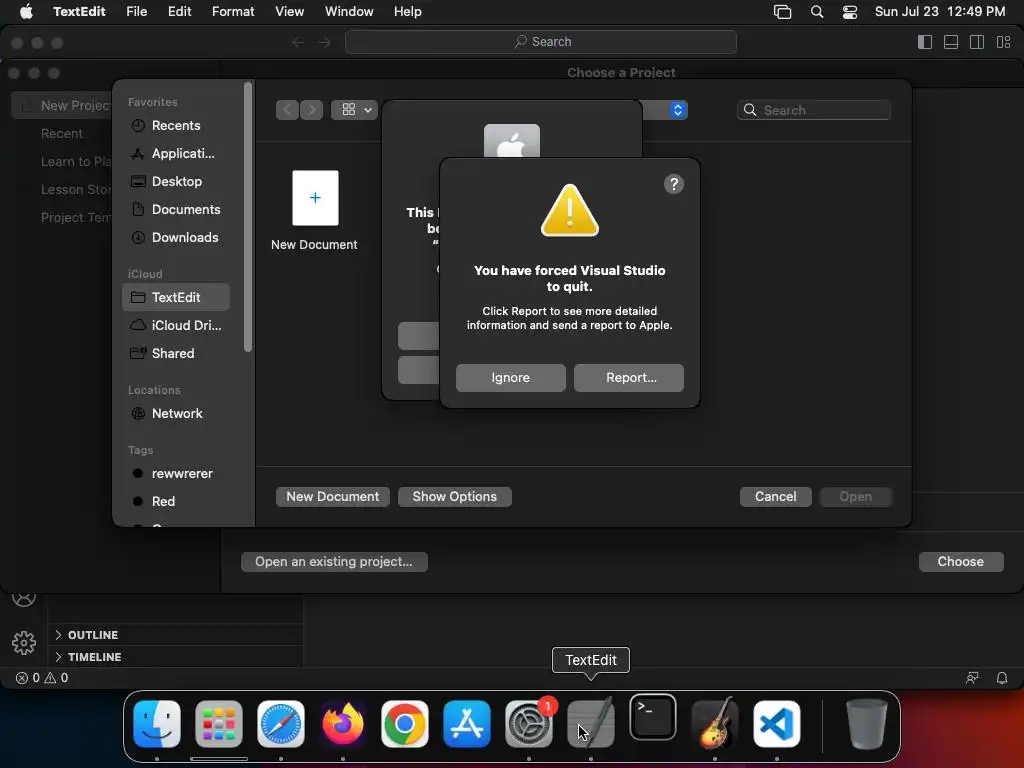
Task: Open Google Chrome from the Dock
Action: click(x=405, y=724)
